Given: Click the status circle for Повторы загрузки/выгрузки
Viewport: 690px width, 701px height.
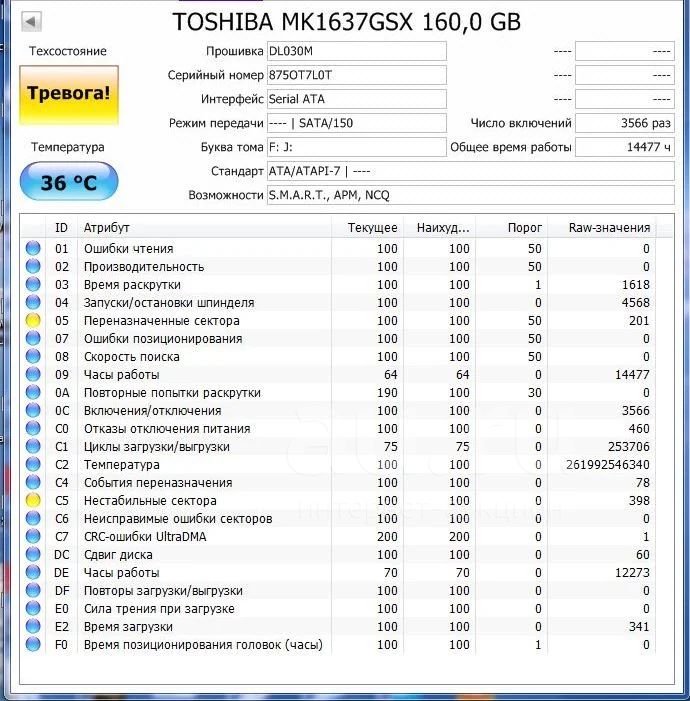Looking at the screenshot, I should (x=33, y=590).
